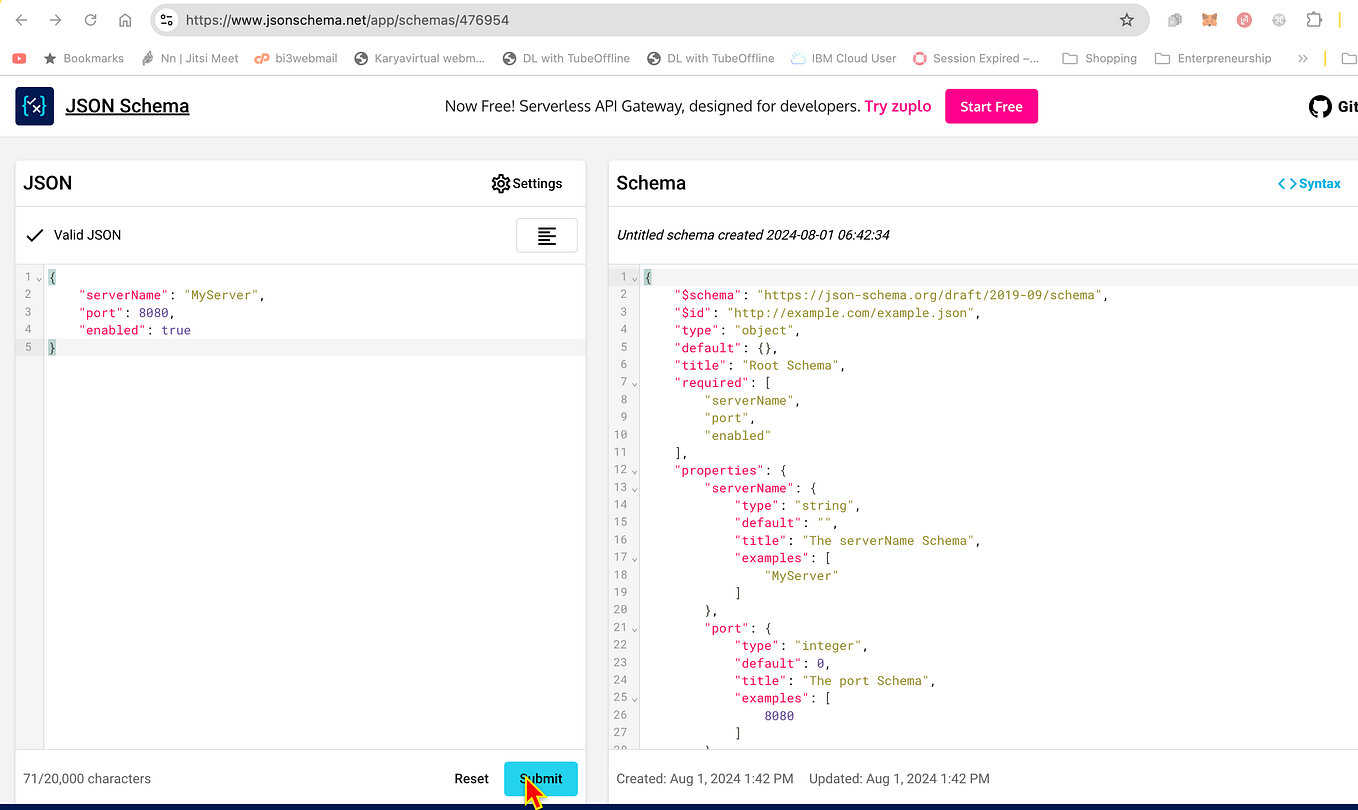The width and height of the screenshot is (1358, 810).
Task: Toggle the bookmark star in the address bar
Action: (1126, 19)
